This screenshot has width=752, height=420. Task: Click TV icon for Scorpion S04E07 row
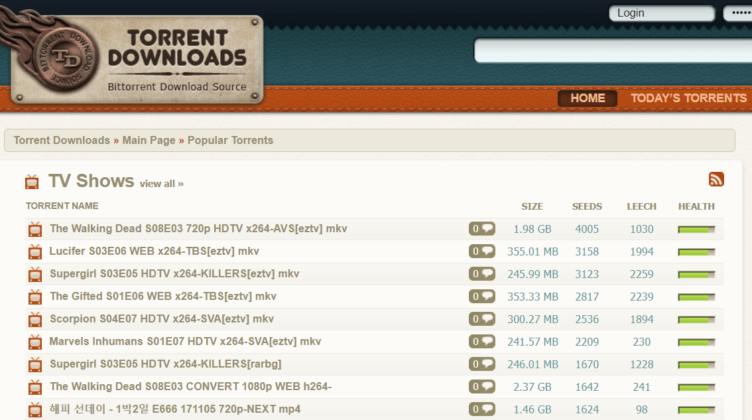point(35,319)
